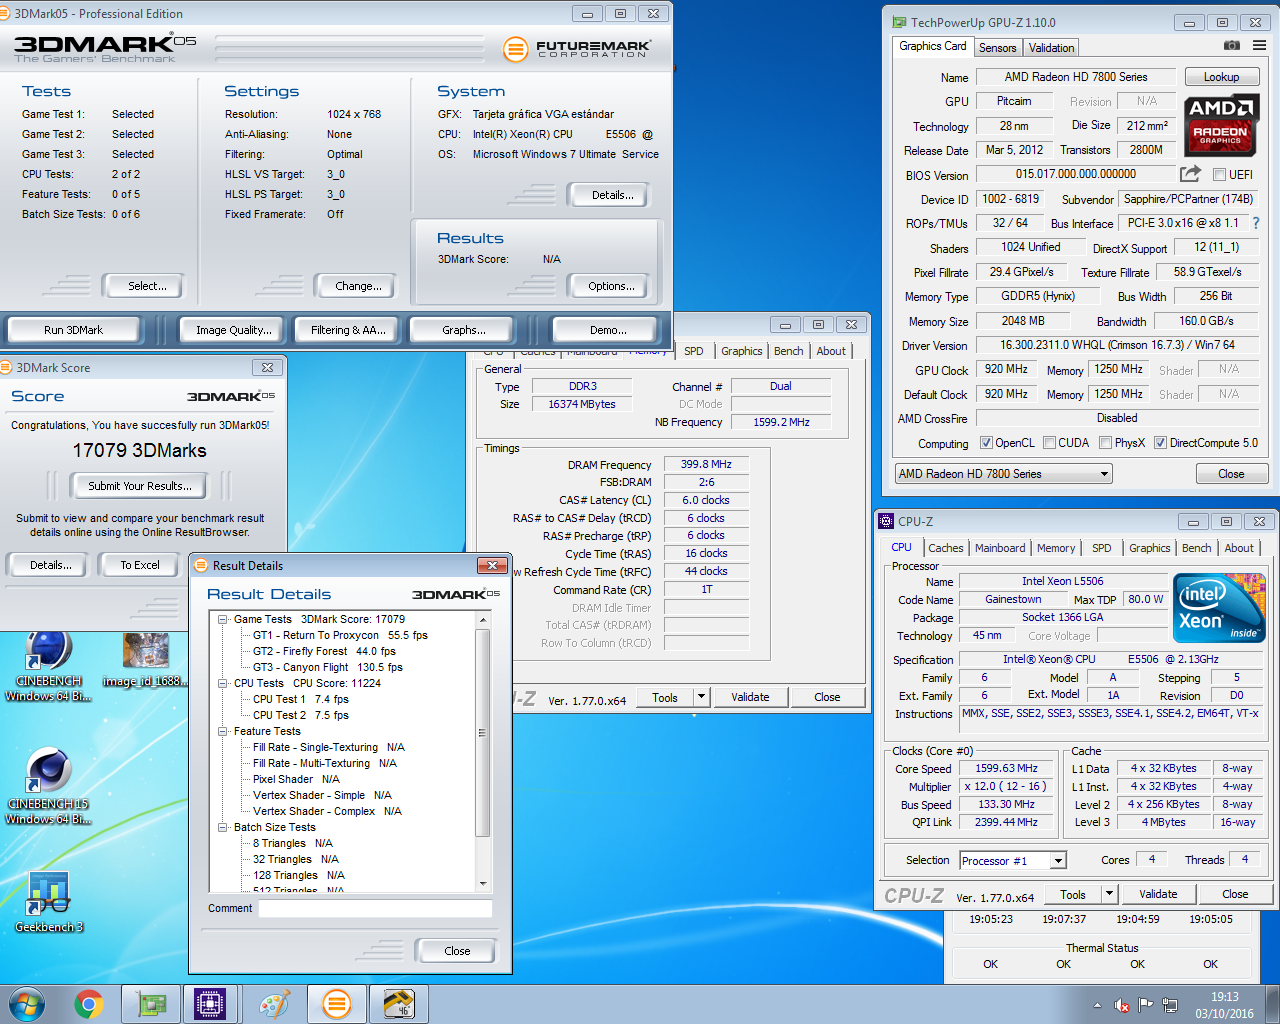This screenshot has height=1024, width=1280.
Task: Take a GPU-Z screenshot with the camera icon
Action: [1232, 46]
